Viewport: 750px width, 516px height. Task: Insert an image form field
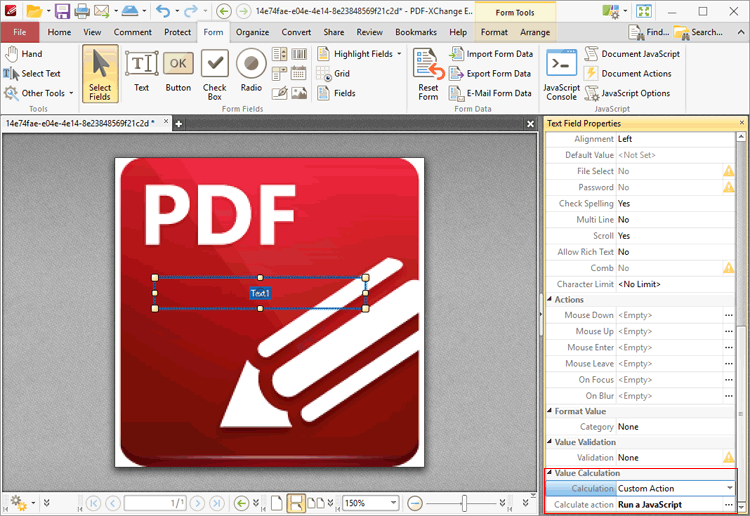299,93
